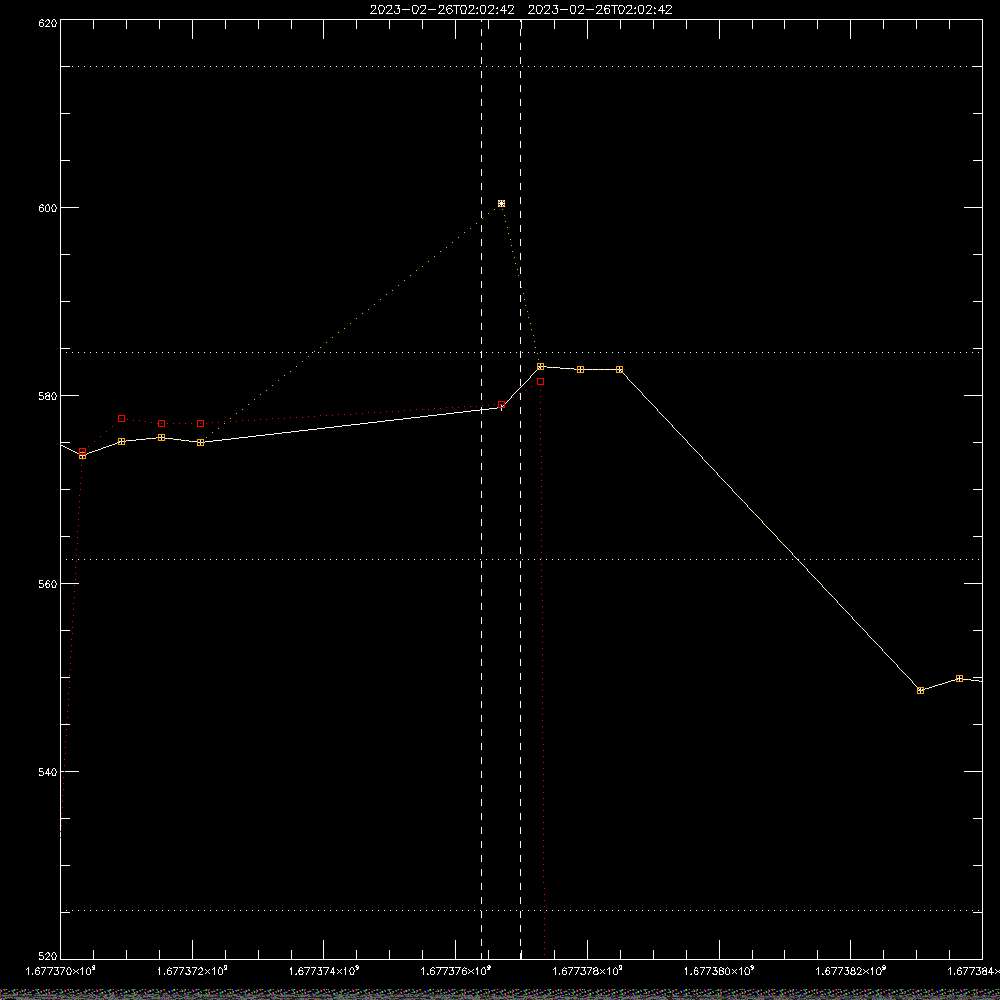Viewport: 1000px width, 1000px height.
Task: Click the x-axis label 1.677382×10⁹
Action: 851,971
